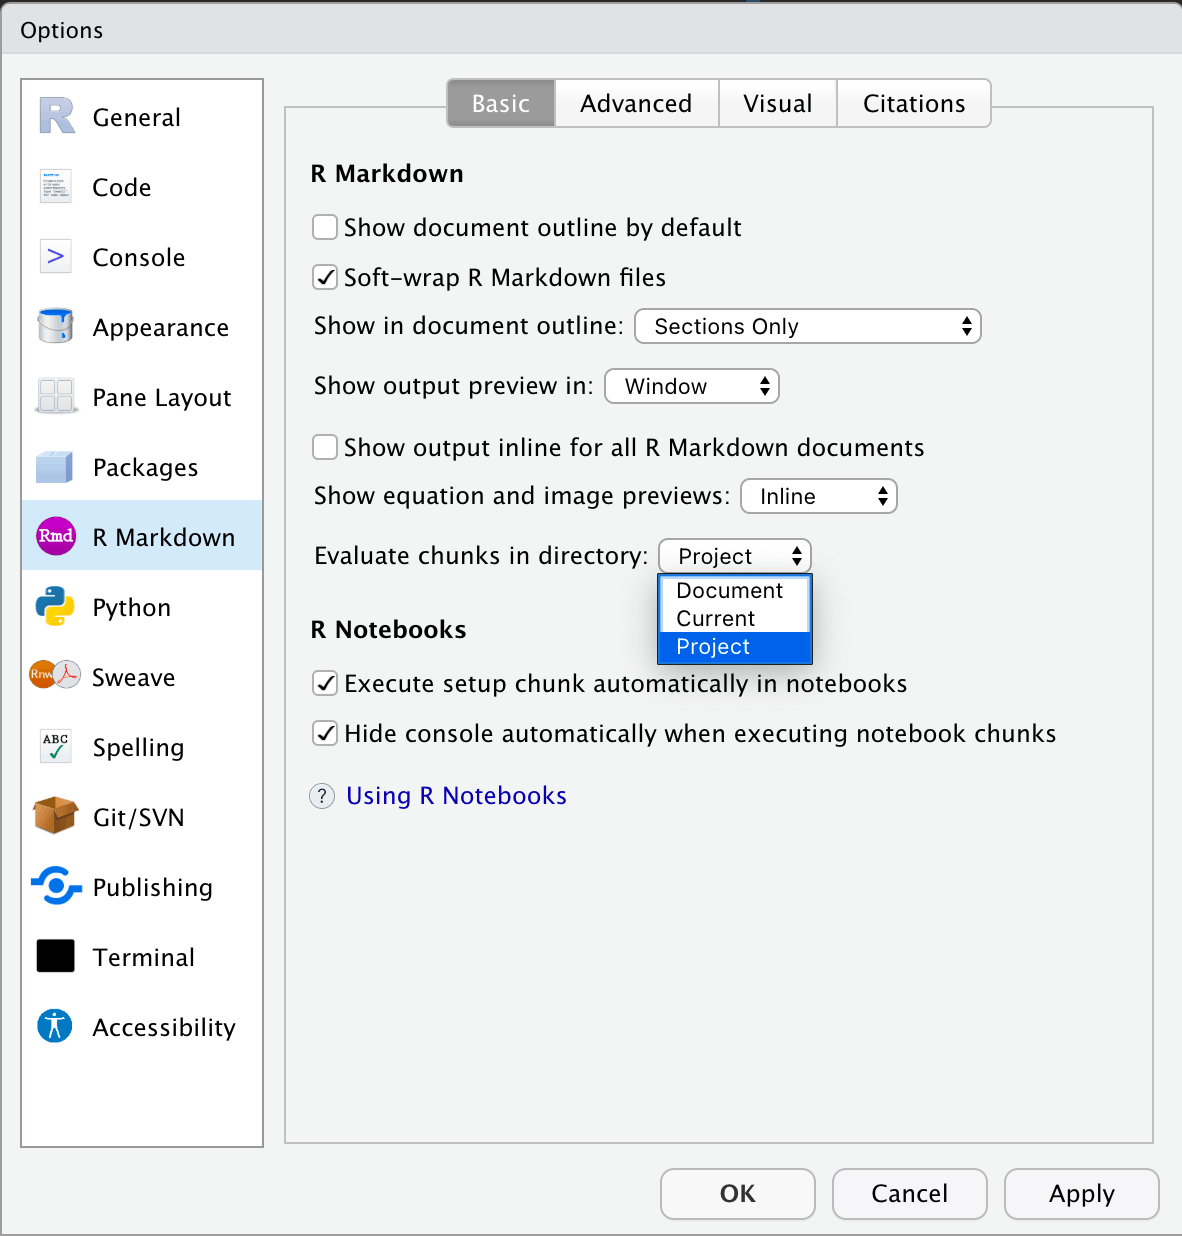1182x1236 pixels.
Task: Click the Code section document icon
Action: pyautogui.click(x=56, y=186)
